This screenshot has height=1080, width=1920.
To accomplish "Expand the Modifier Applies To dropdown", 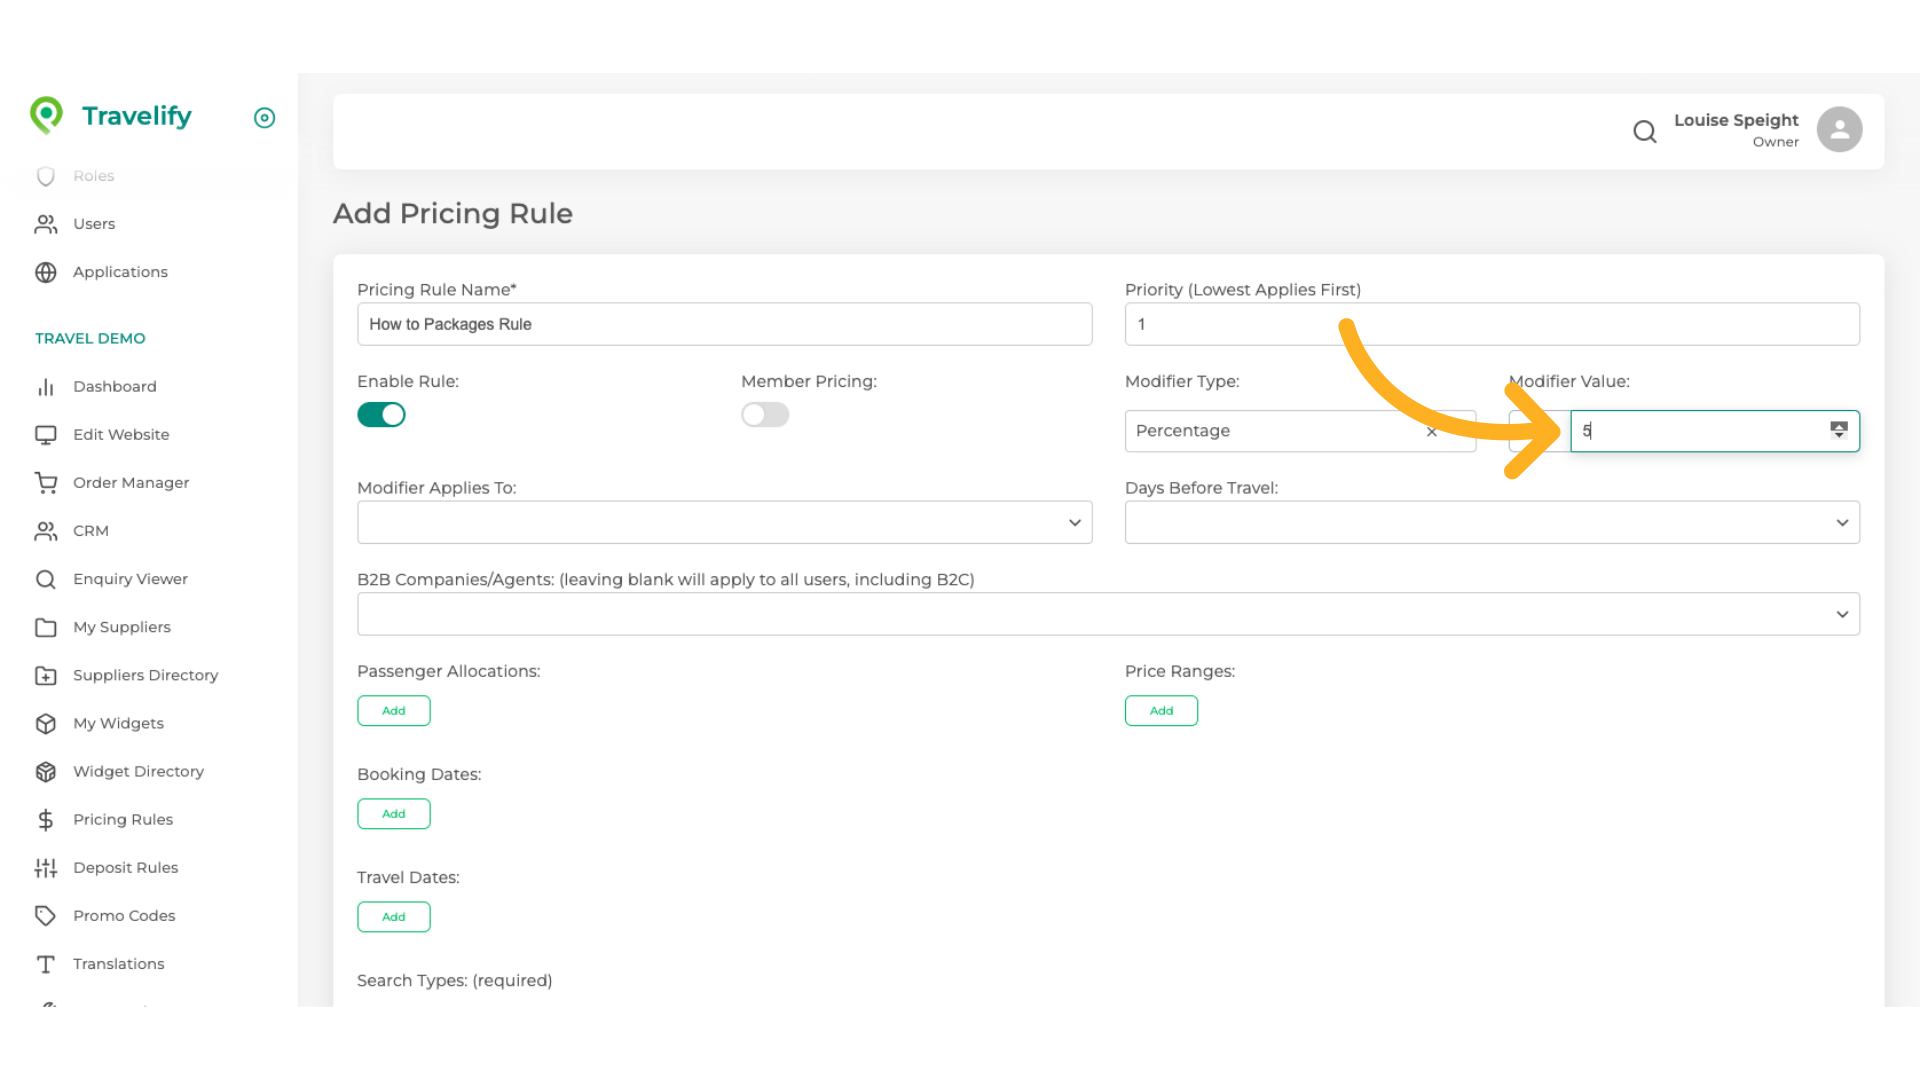I will point(724,523).
